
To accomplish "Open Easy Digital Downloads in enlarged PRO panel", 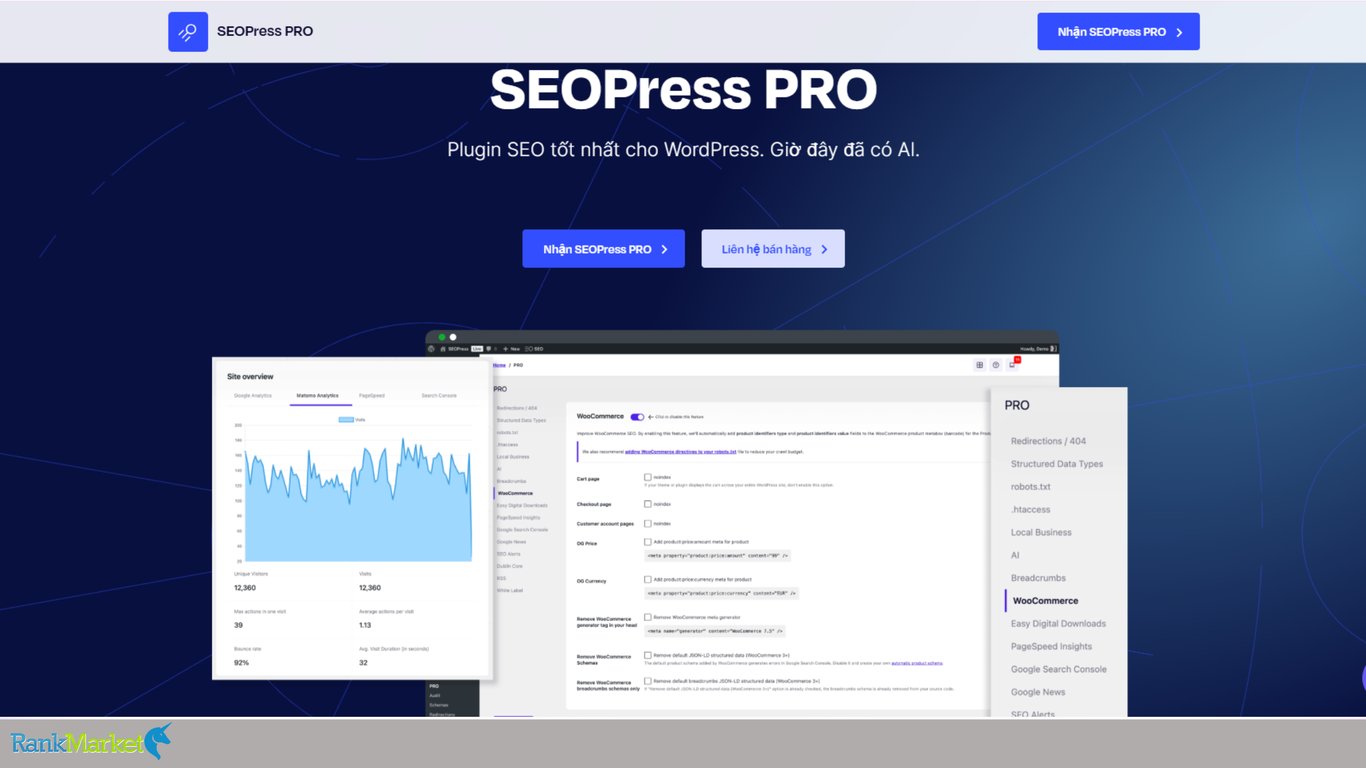I will pos(1058,623).
